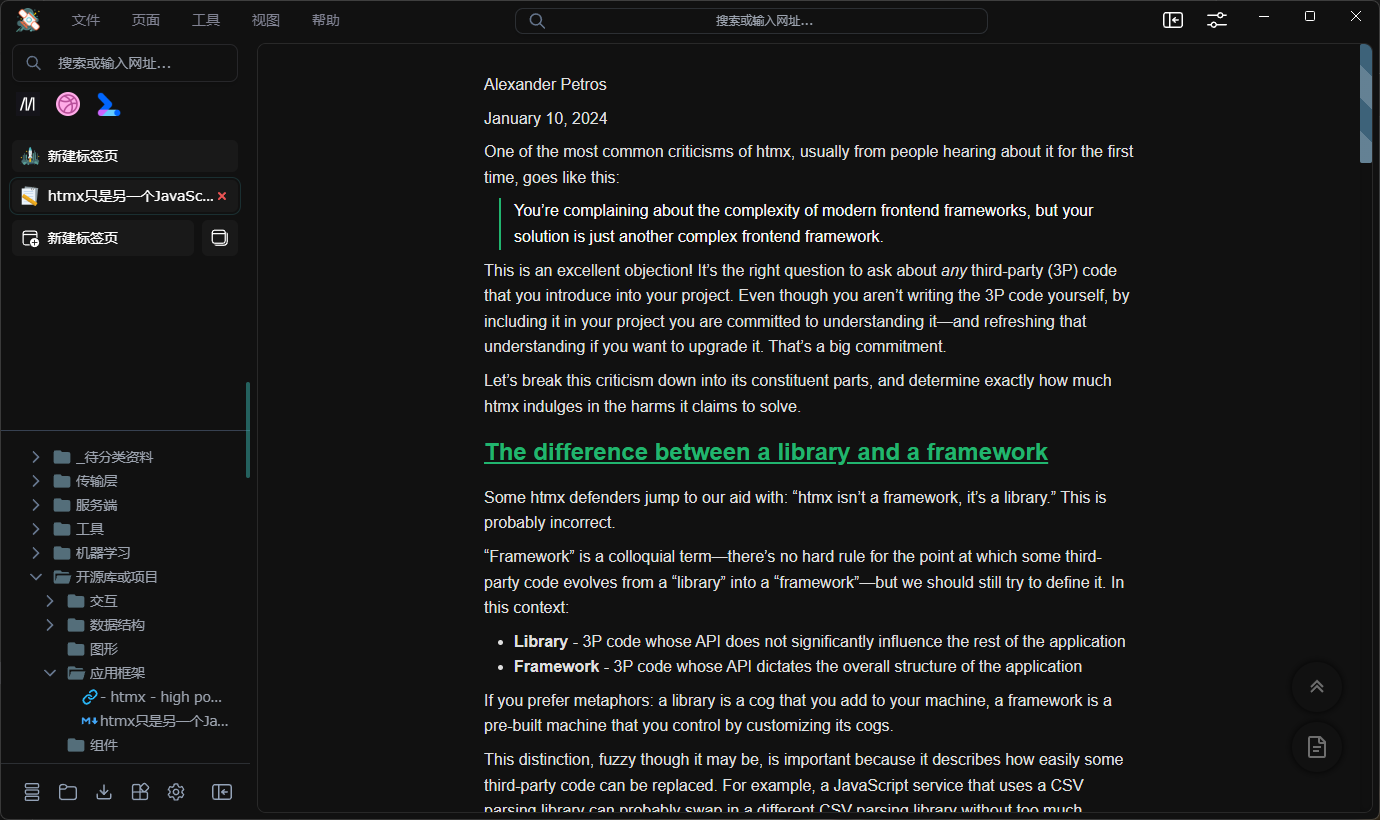
Task: Click the bold word 'Library' in bullet list
Action: [x=541, y=642]
